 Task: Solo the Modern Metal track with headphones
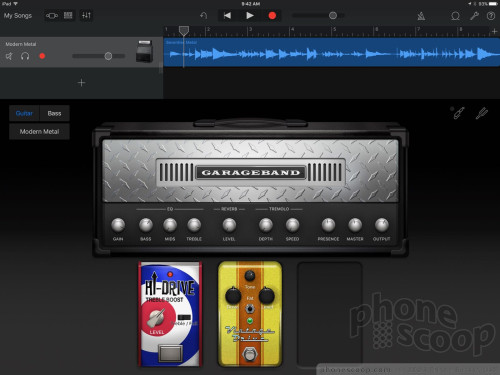[25, 56]
